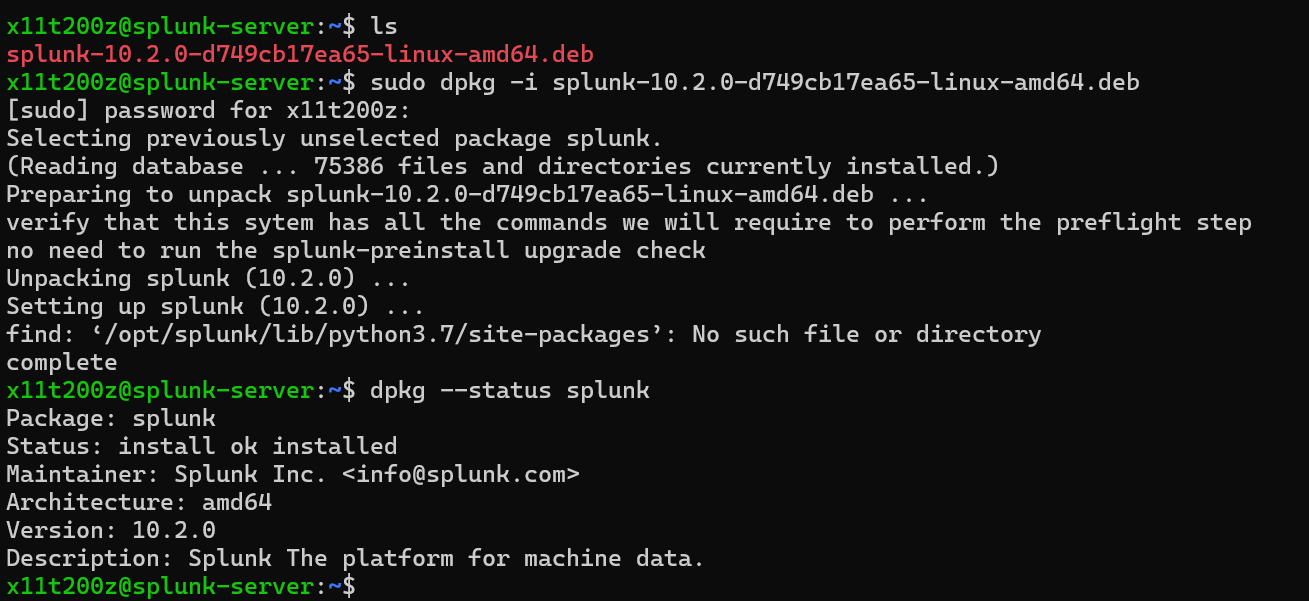Click the 'Unpacking splunk (10.2.0)' line

tap(208, 278)
